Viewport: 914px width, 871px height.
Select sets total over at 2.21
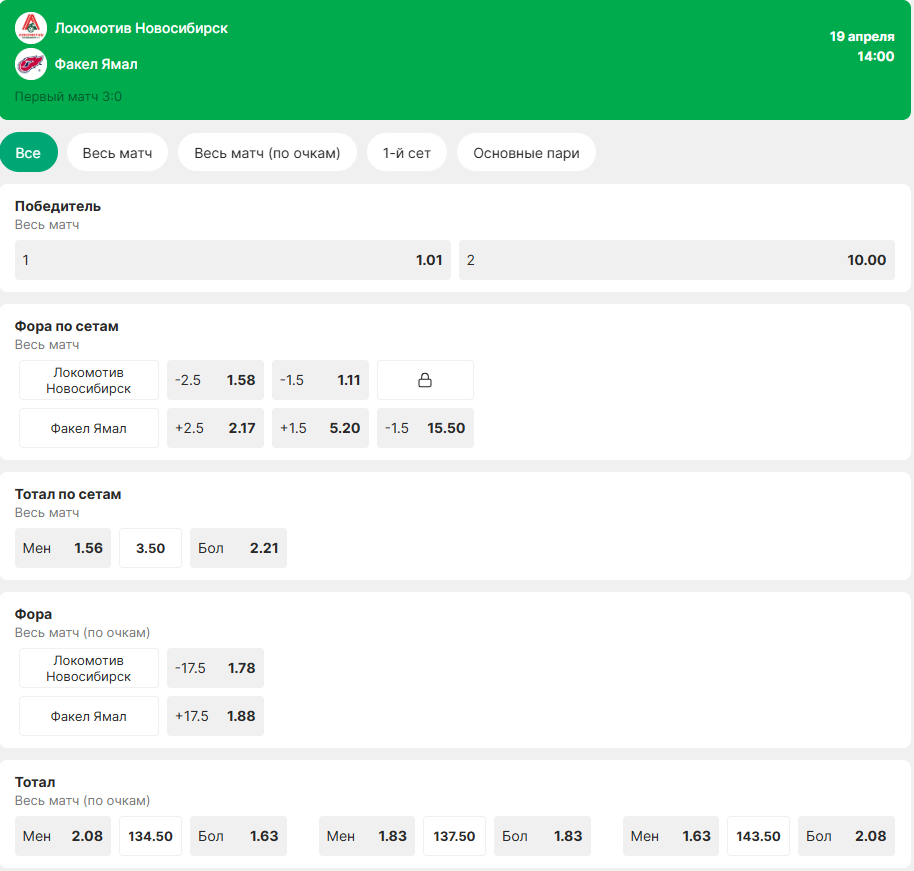238,548
